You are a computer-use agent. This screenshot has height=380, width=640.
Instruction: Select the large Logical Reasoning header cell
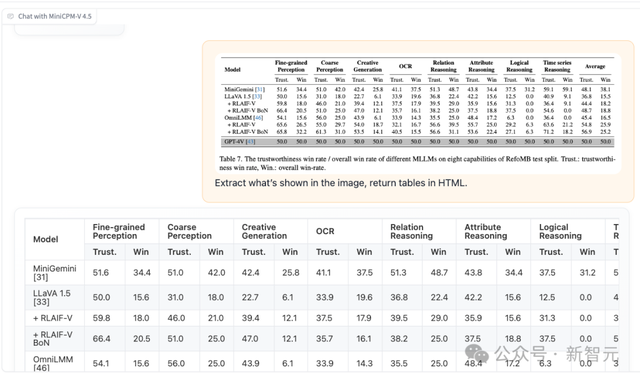point(568,231)
